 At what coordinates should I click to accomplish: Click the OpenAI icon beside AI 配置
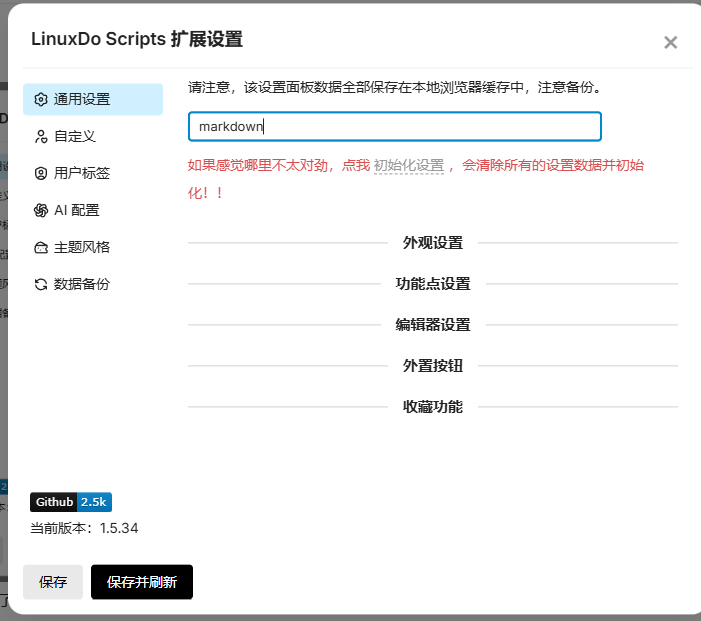(41, 210)
